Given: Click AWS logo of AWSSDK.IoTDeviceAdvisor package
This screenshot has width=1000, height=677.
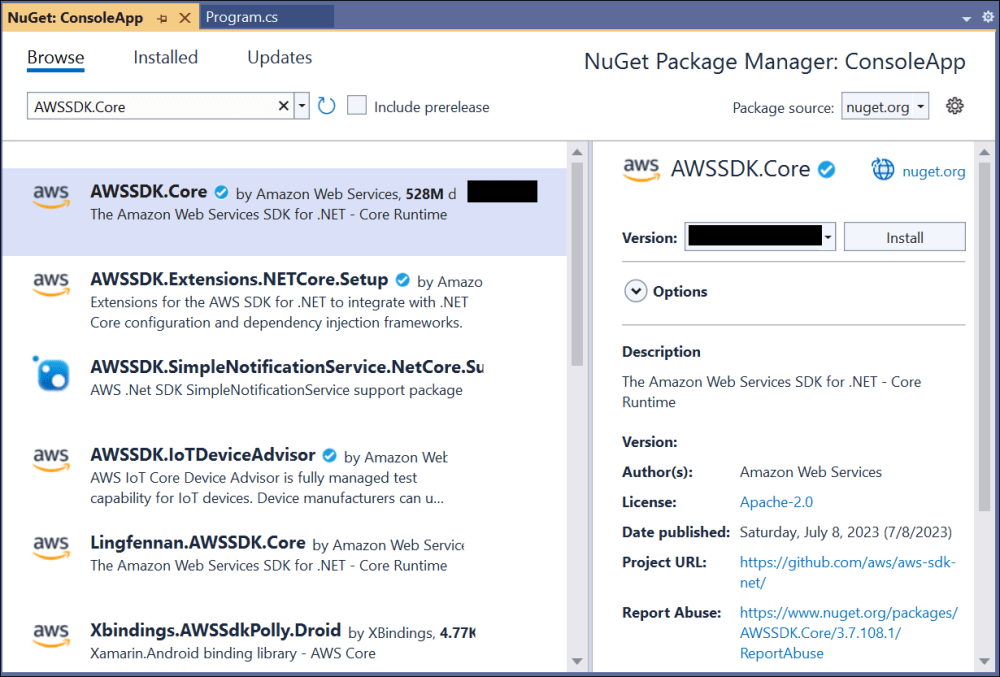Looking at the screenshot, I should [51, 460].
